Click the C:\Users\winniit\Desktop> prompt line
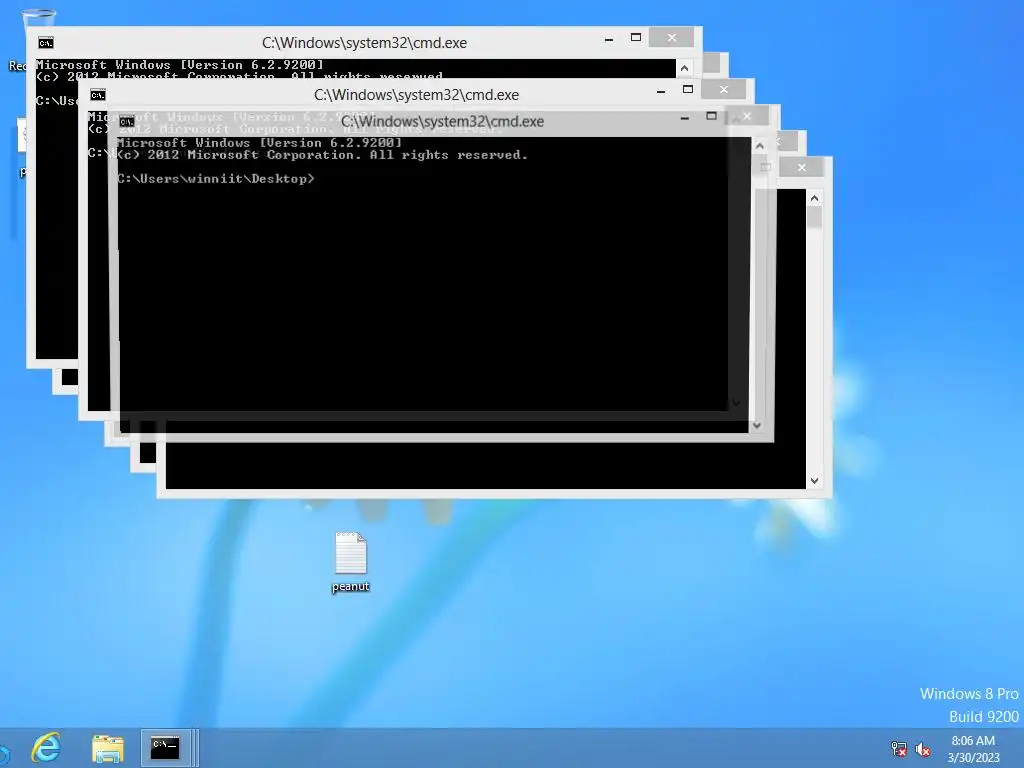The image size is (1024, 768). 216,179
